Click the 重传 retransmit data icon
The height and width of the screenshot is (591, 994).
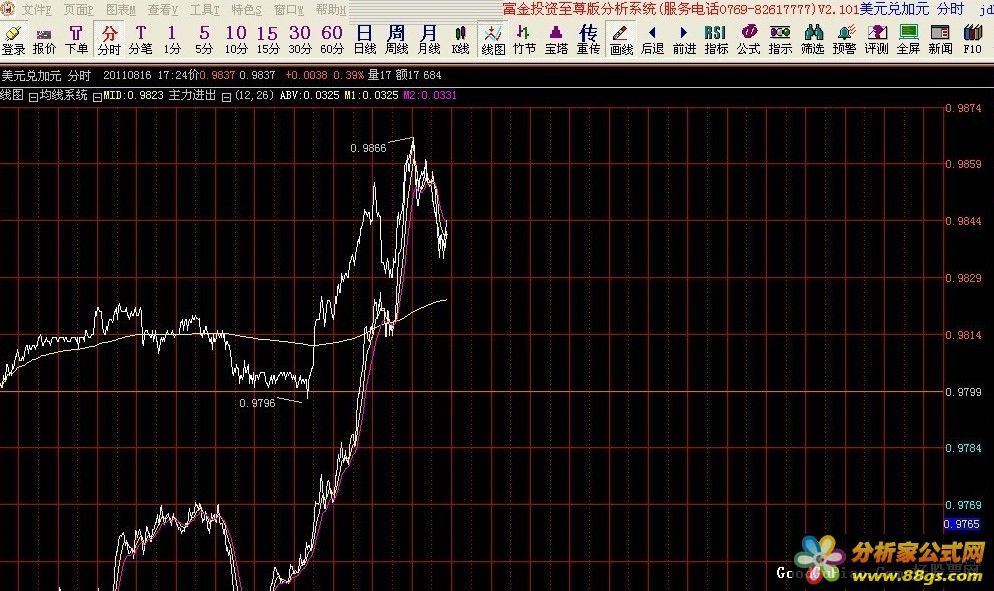588,39
